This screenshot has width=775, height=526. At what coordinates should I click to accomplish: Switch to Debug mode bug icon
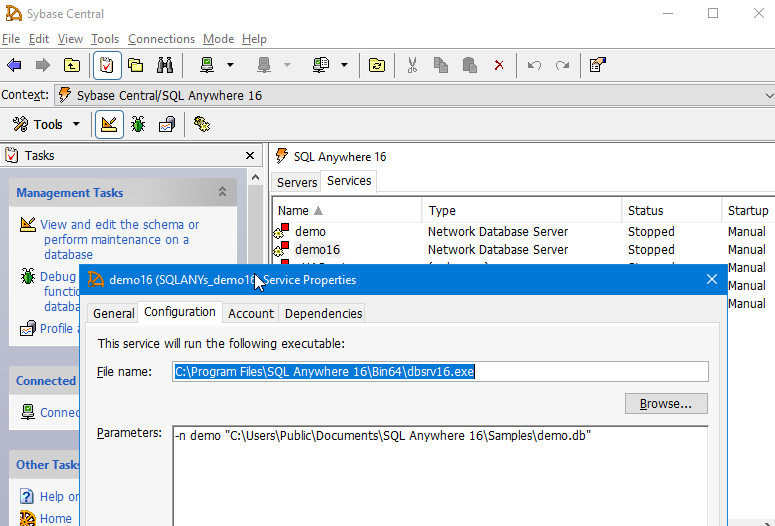click(x=138, y=124)
